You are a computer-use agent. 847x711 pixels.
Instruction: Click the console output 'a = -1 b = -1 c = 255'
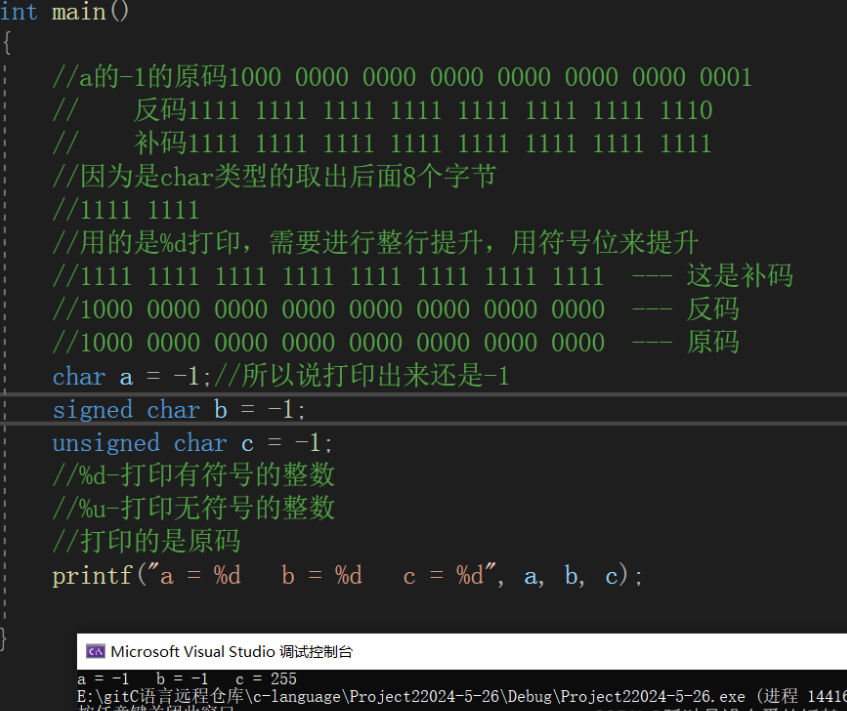tap(187, 679)
